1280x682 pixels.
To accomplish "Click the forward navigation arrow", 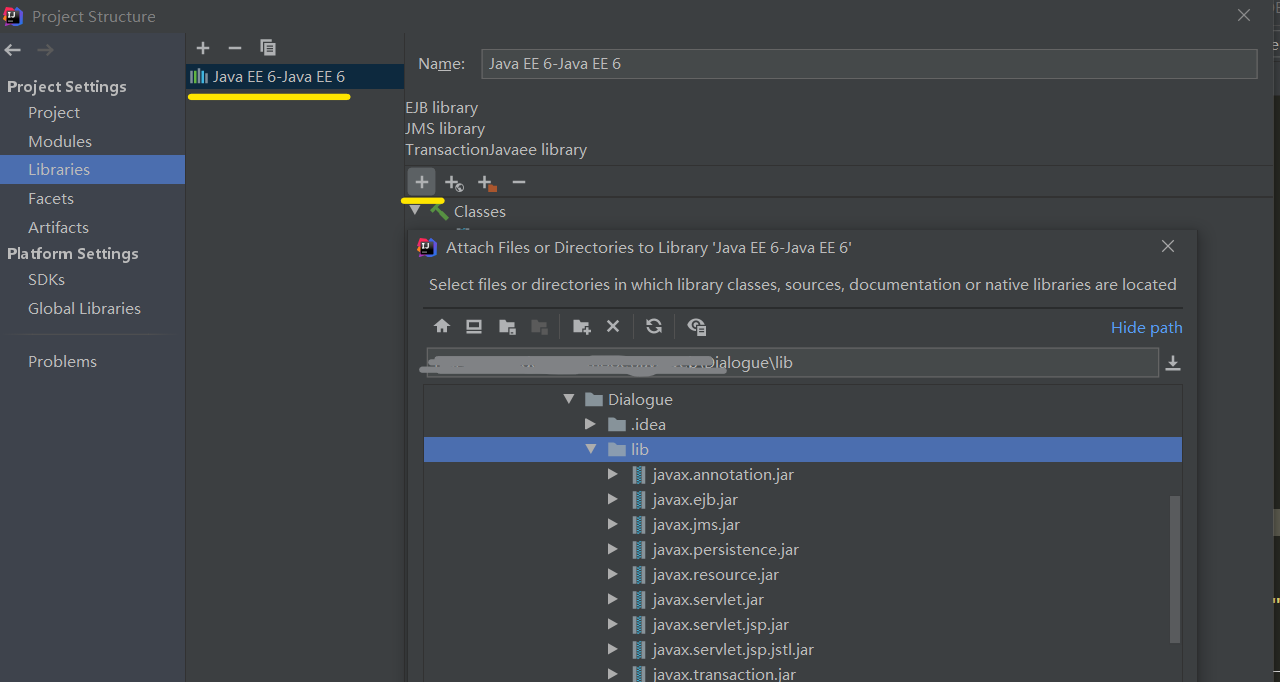I will click(45, 50).
